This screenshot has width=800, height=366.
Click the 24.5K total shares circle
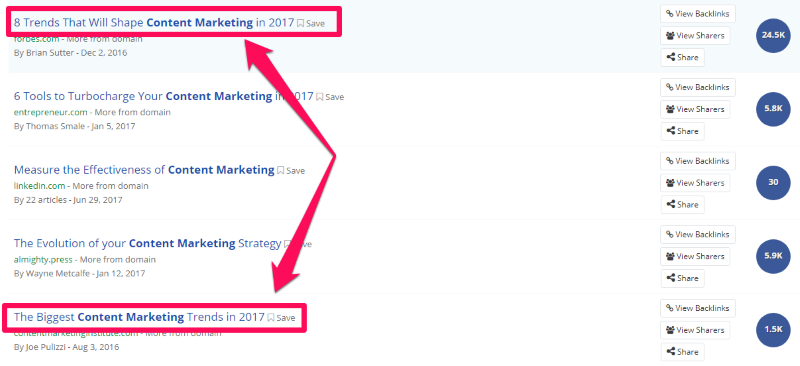(x=773, y=35)
